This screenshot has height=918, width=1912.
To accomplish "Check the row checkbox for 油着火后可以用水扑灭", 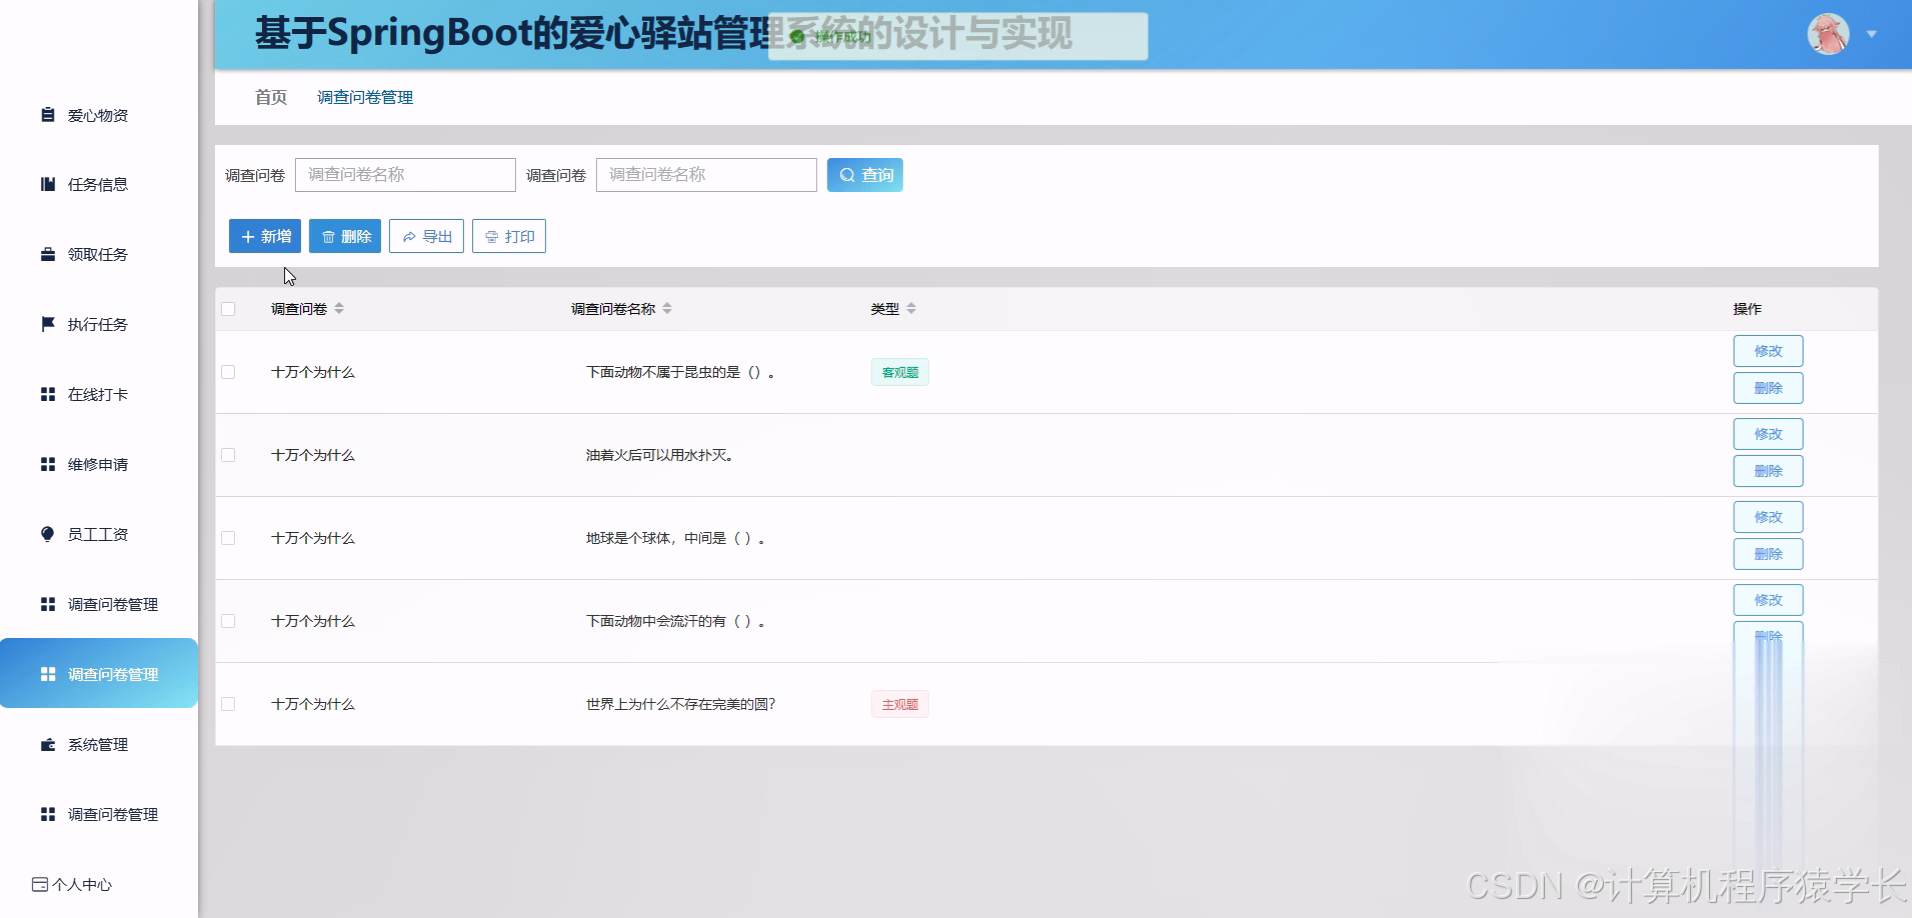I will click(x=228, y=454).
